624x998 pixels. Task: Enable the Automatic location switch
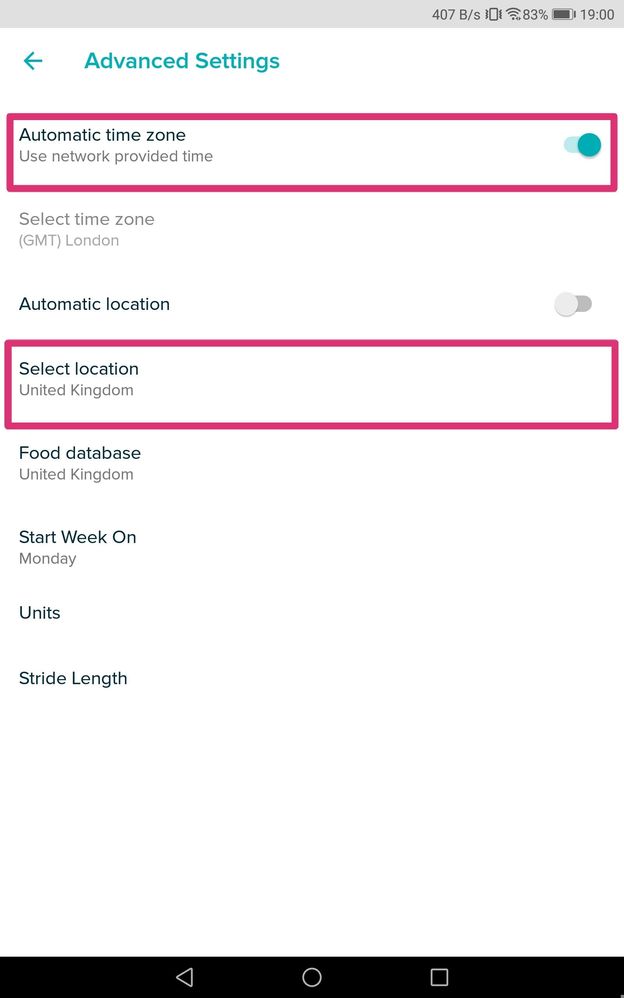[573, 304]
